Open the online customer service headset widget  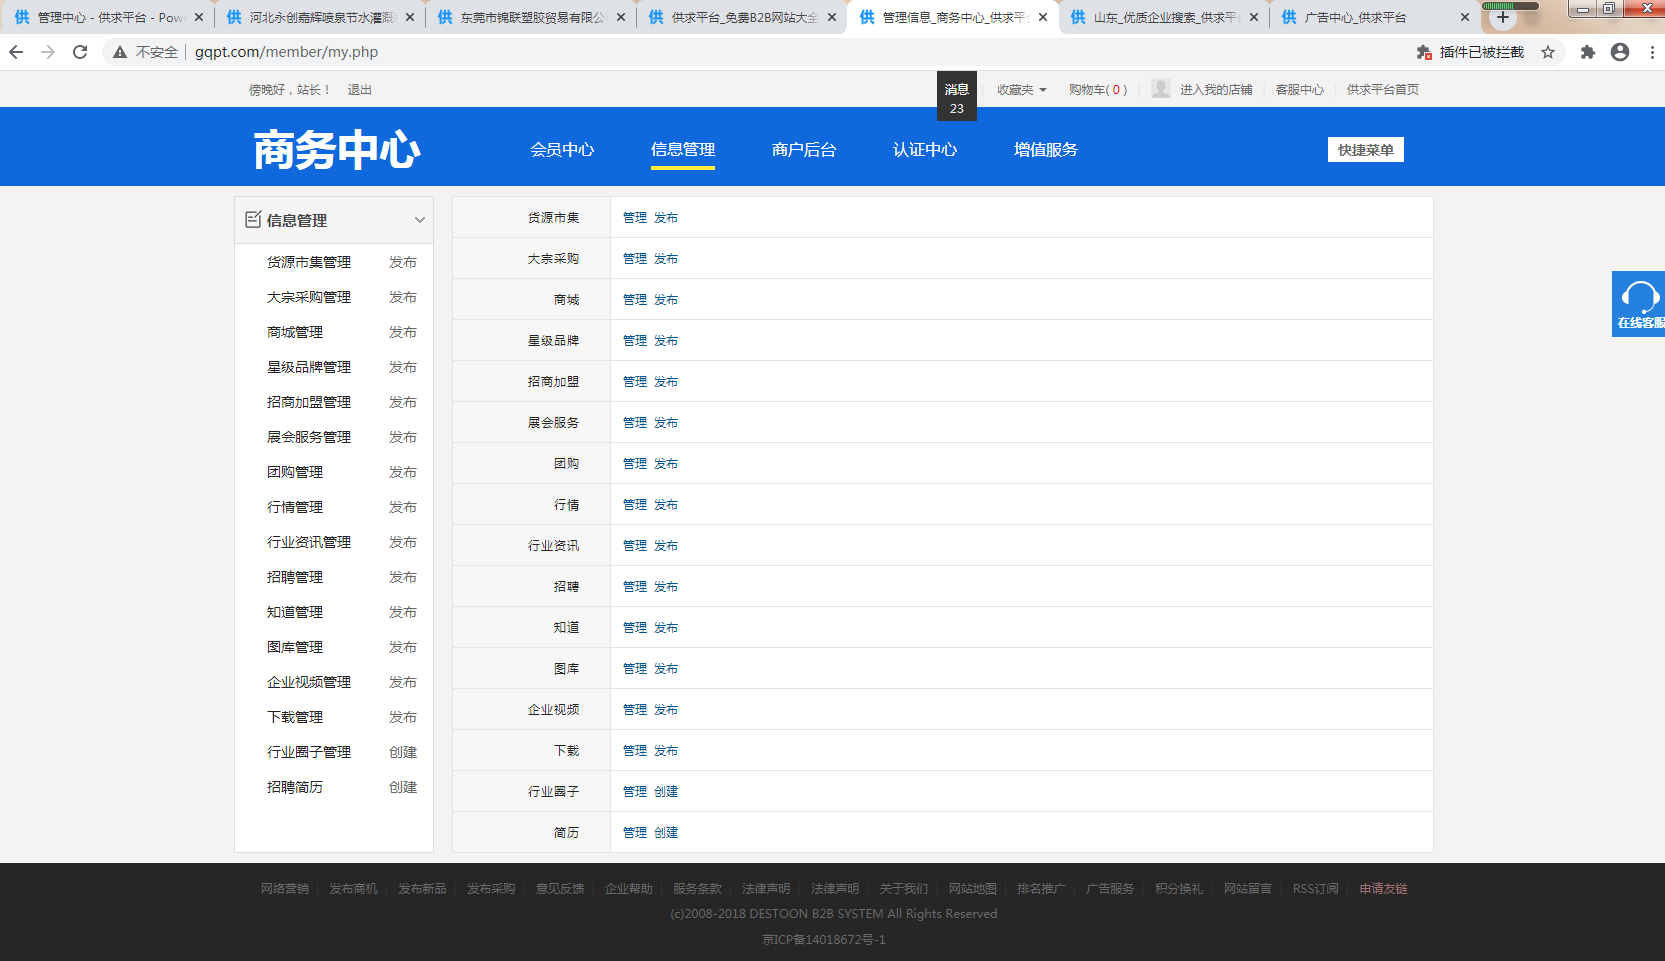point(1638,303)
